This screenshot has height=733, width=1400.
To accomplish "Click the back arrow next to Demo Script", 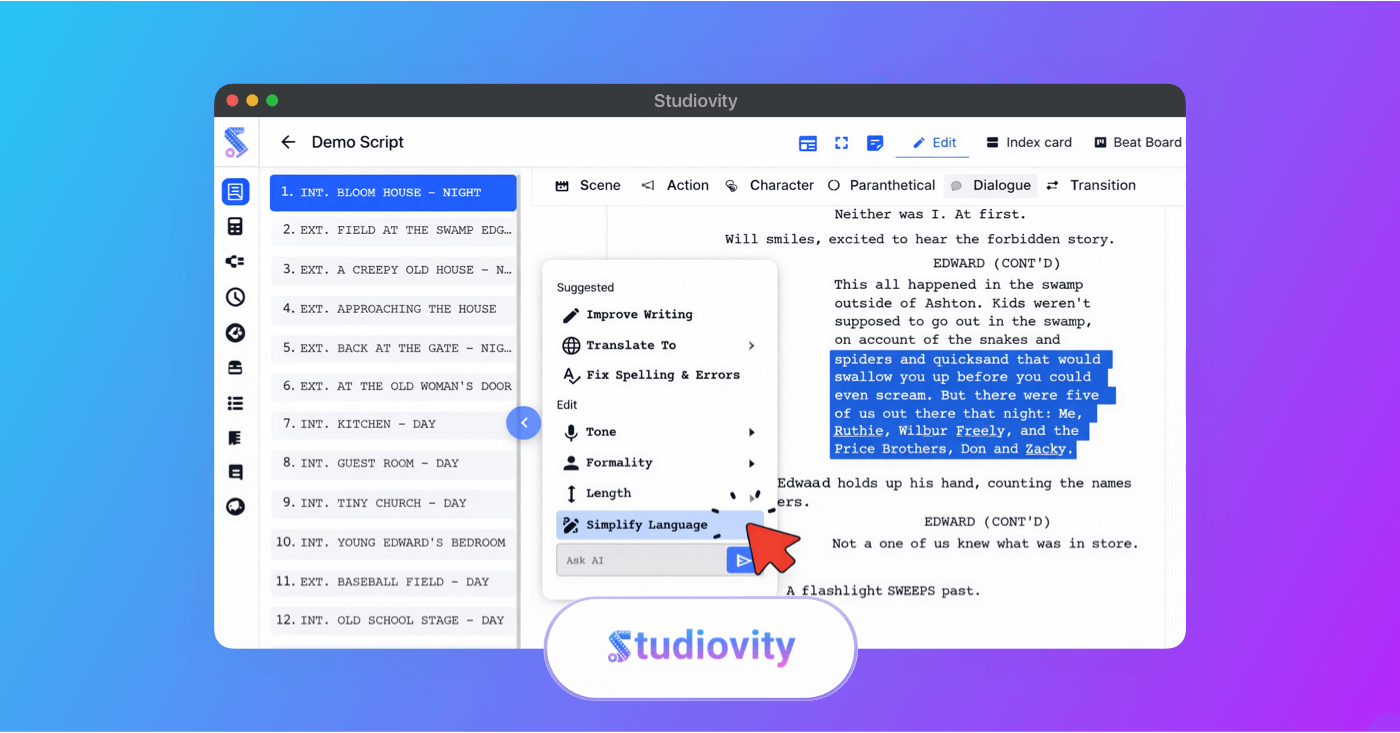I will pos(287,142).
